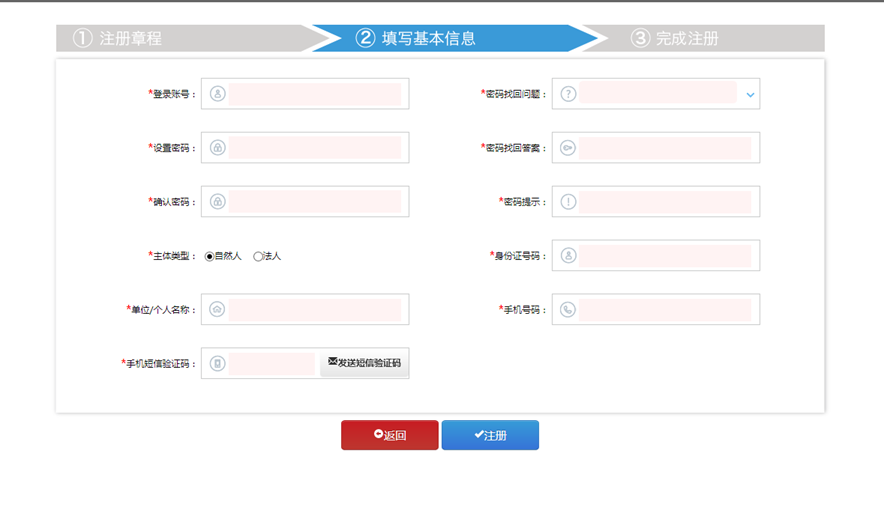The image size is (884, 528).
Task: Focus the 登录账号 input field
Action: coord(314,94)
